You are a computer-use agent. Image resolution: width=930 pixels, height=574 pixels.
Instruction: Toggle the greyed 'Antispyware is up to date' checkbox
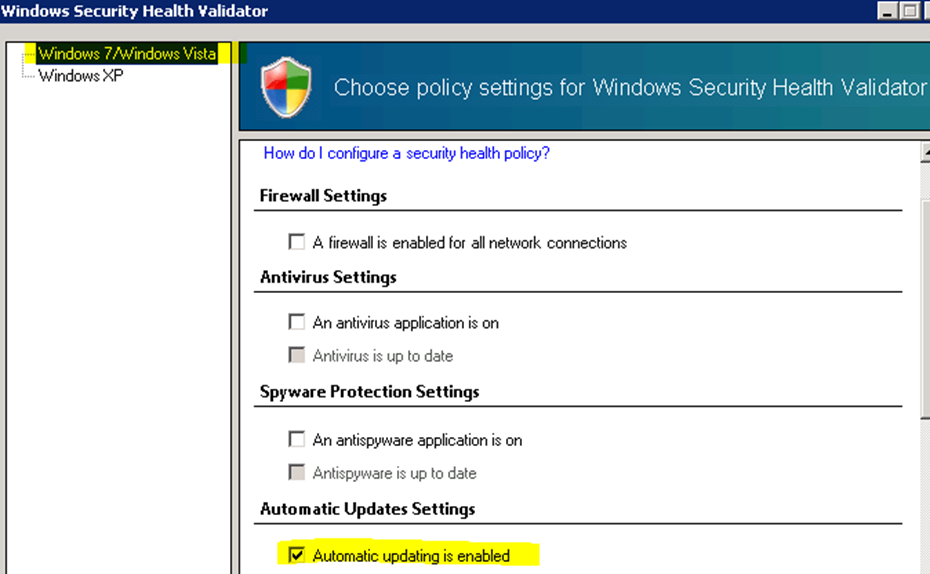click(x=297, y=473)
